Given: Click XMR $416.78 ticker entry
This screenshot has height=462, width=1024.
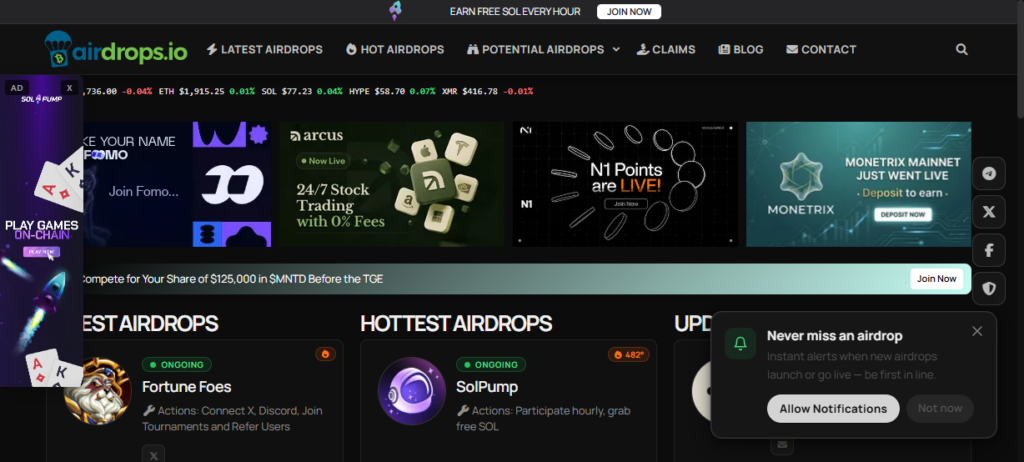Looking at the screenshot, I should (487, 91).
